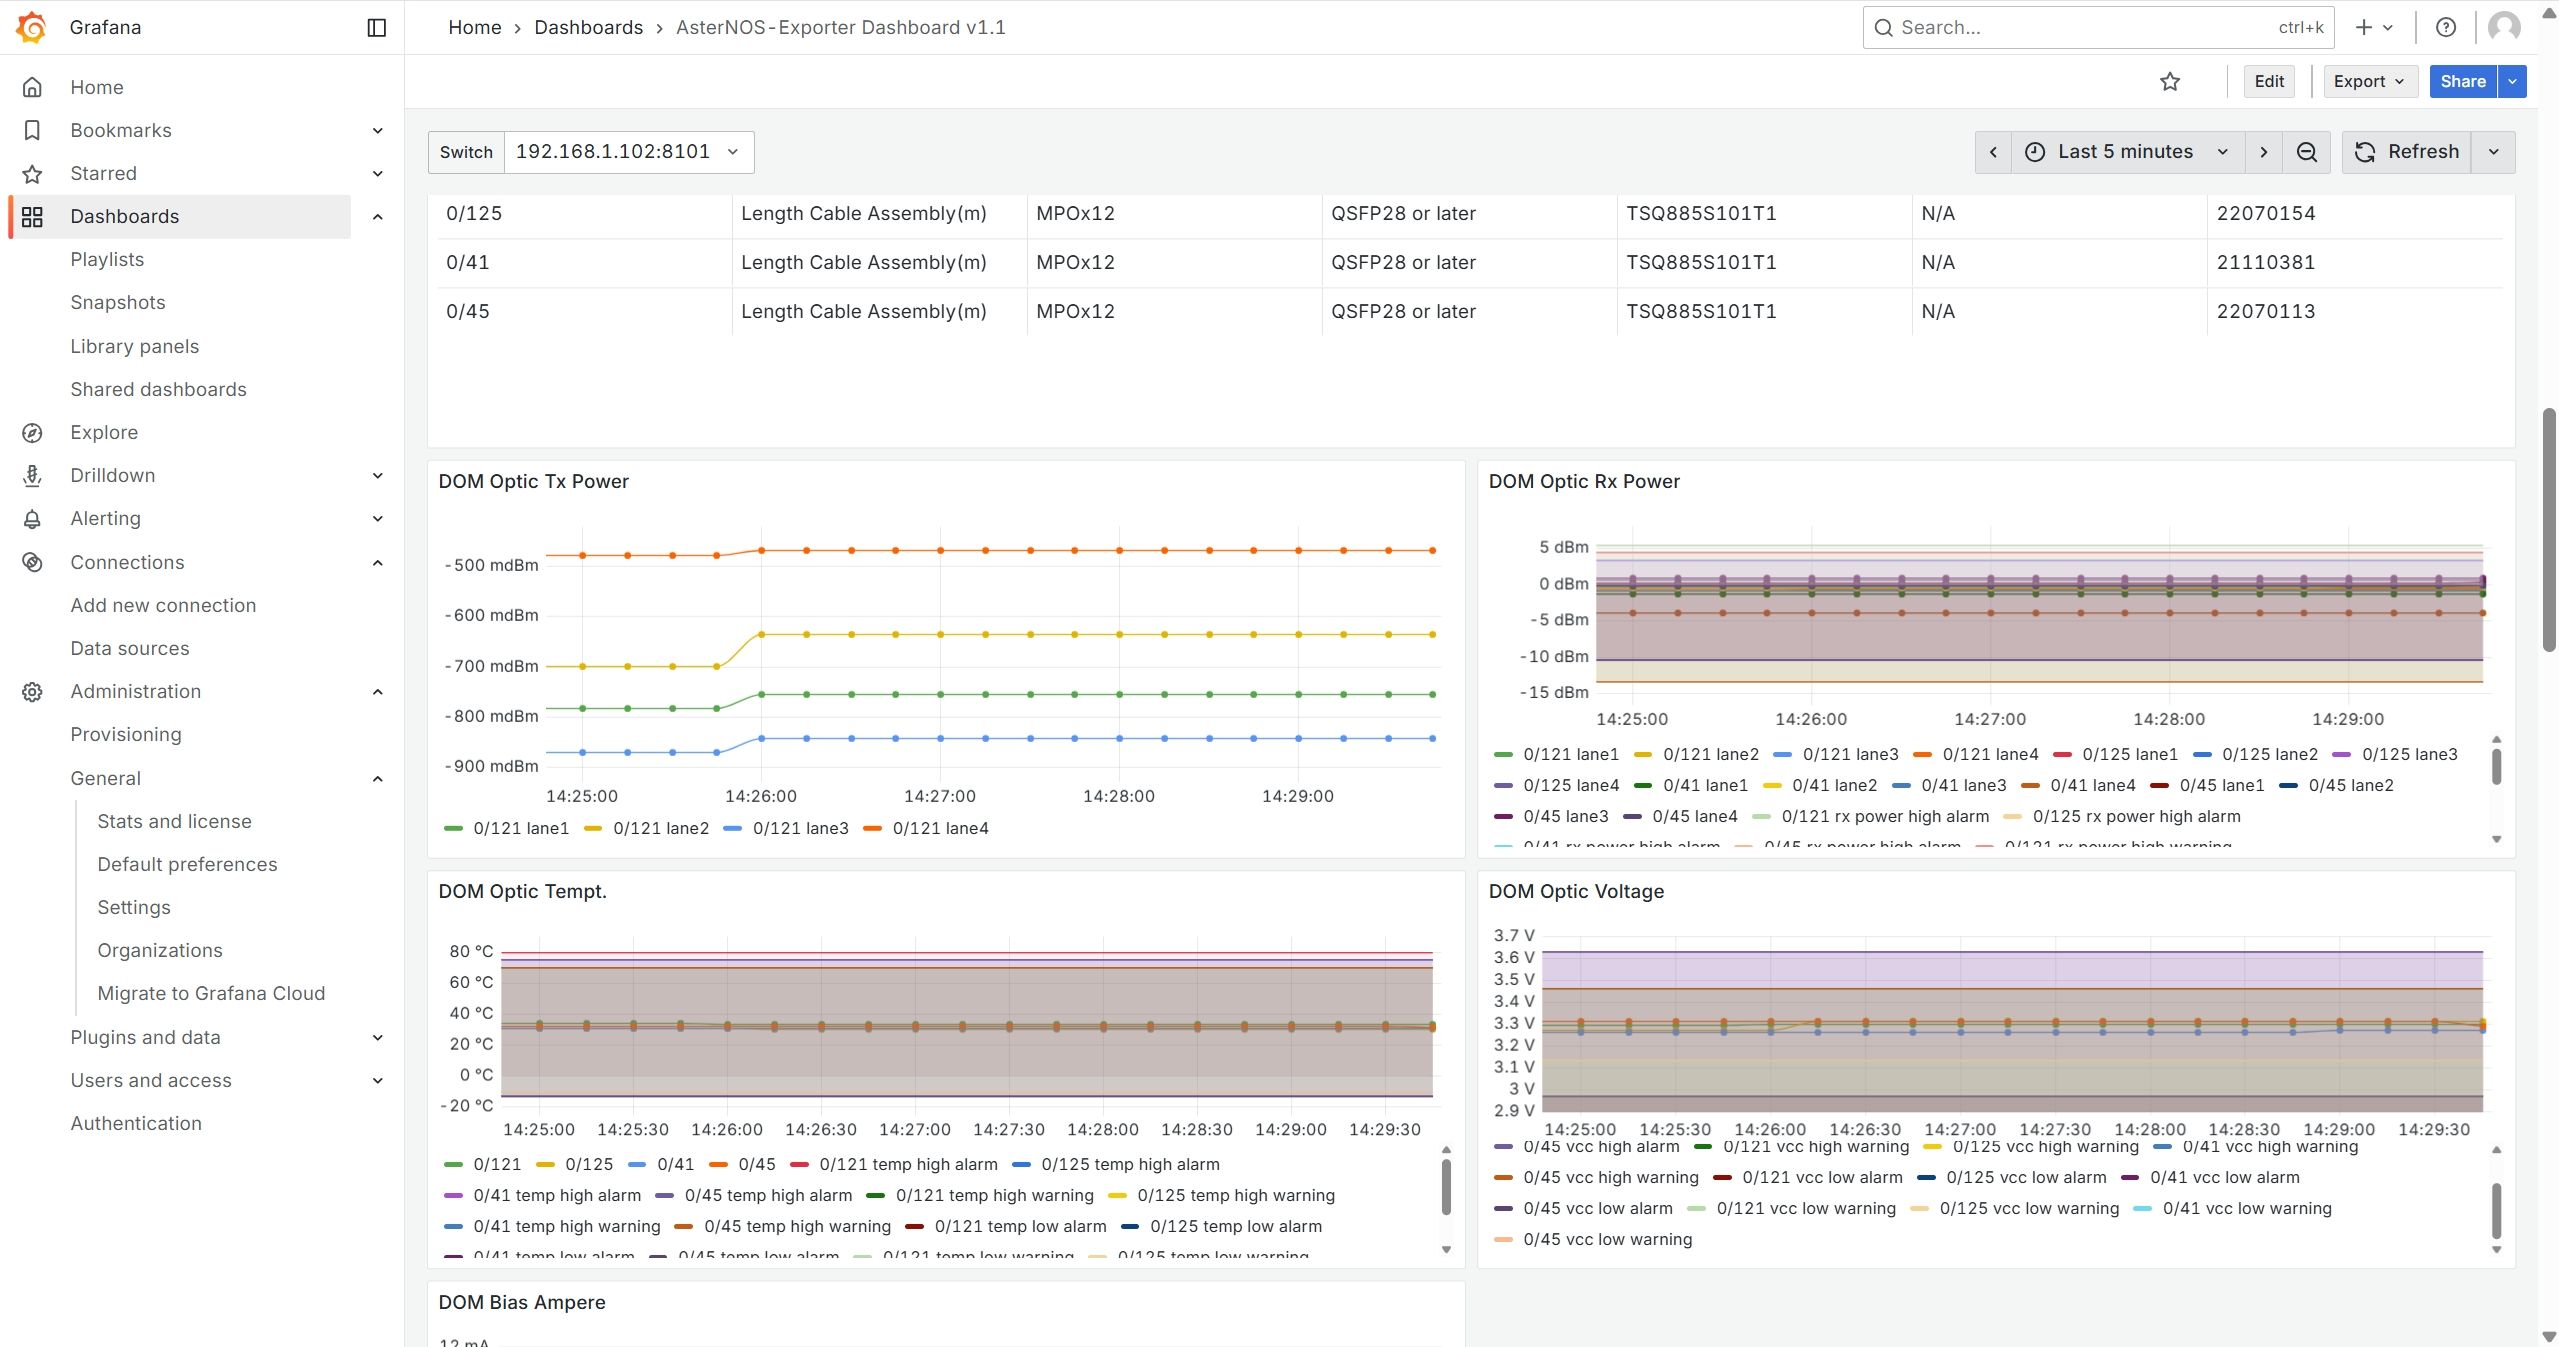Viewport: 2559px width, 1347px height.
Task: Open the Switch variable dropdown
Action: tap(628, 152)
